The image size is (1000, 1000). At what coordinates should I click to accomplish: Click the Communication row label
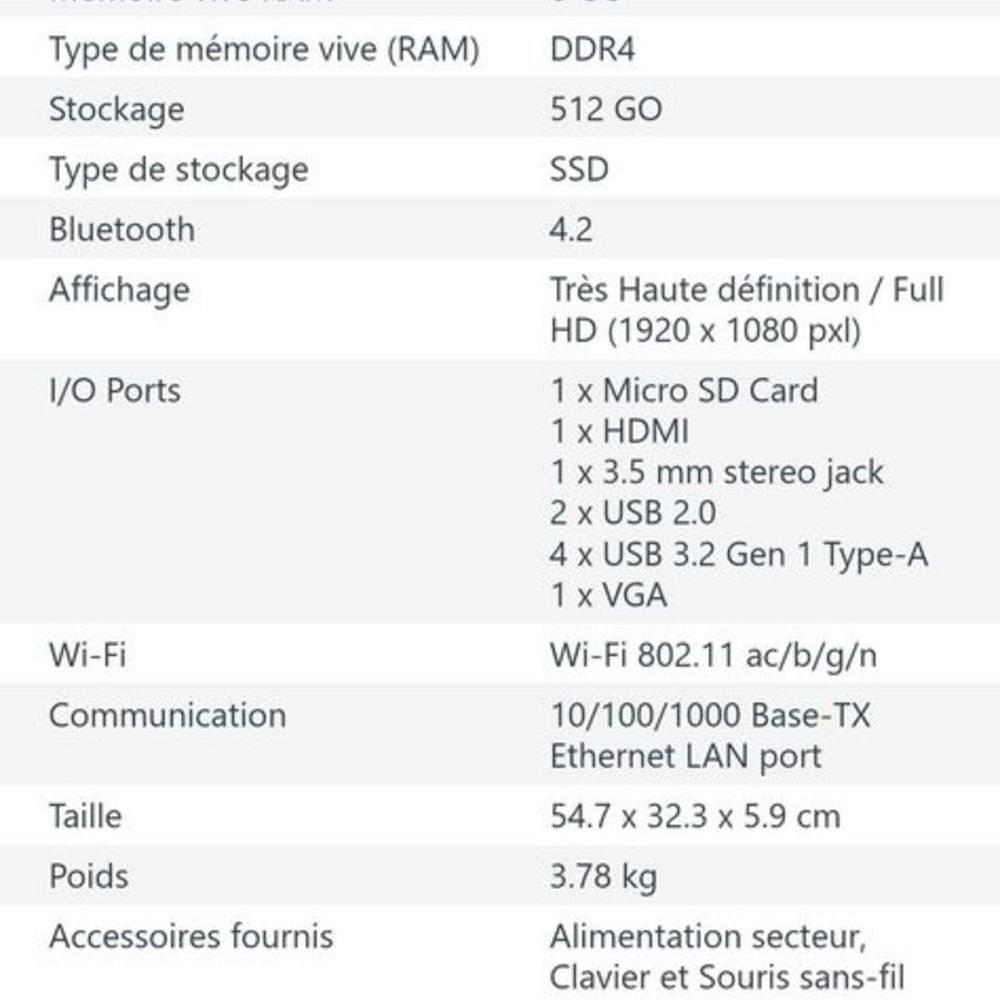tap(167, 716)
